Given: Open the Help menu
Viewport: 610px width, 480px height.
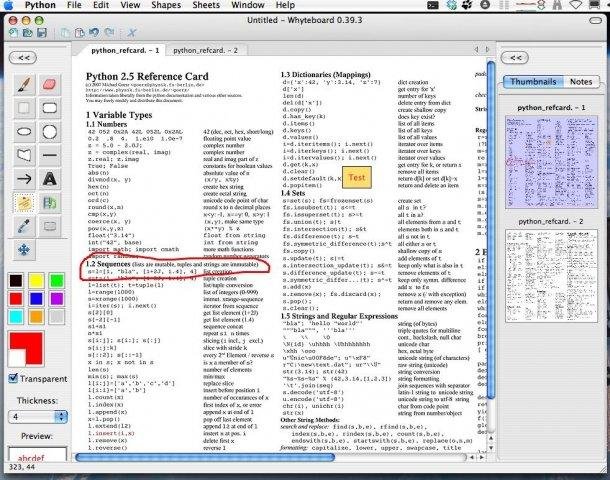Looking at the screenshot, I should coord(285,5).
